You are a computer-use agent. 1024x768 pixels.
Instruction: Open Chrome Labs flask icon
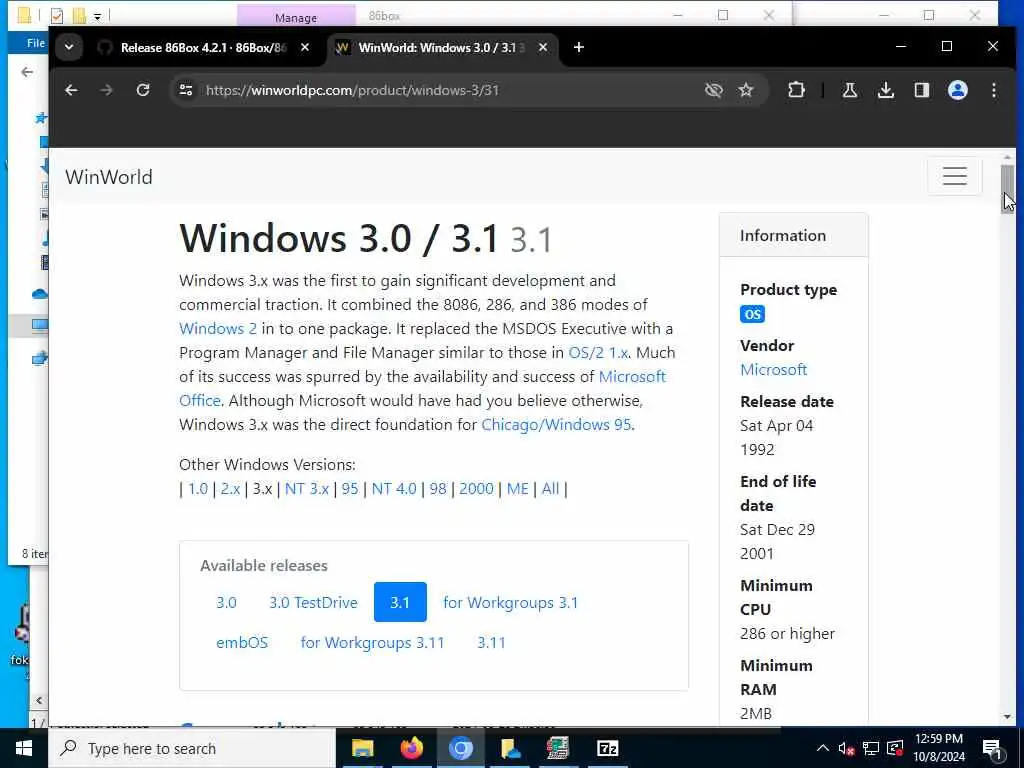850,90
